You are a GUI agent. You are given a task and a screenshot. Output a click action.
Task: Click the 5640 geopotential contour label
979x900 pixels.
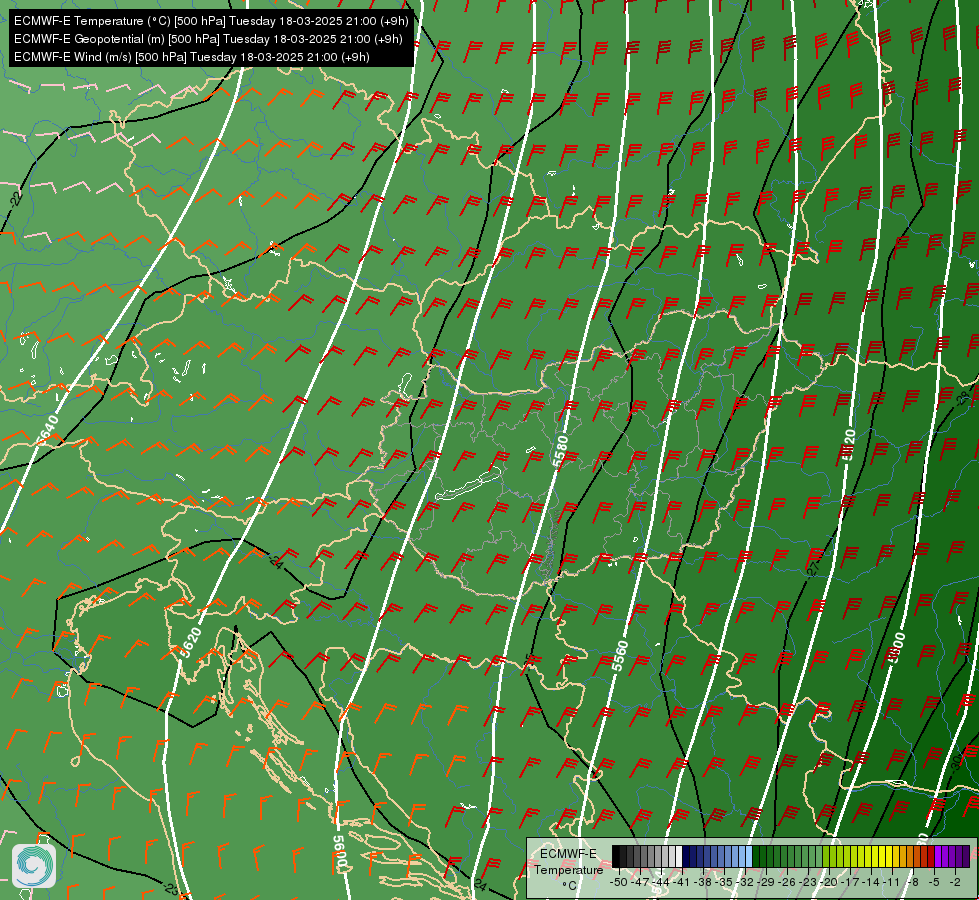tap(49, 430)
